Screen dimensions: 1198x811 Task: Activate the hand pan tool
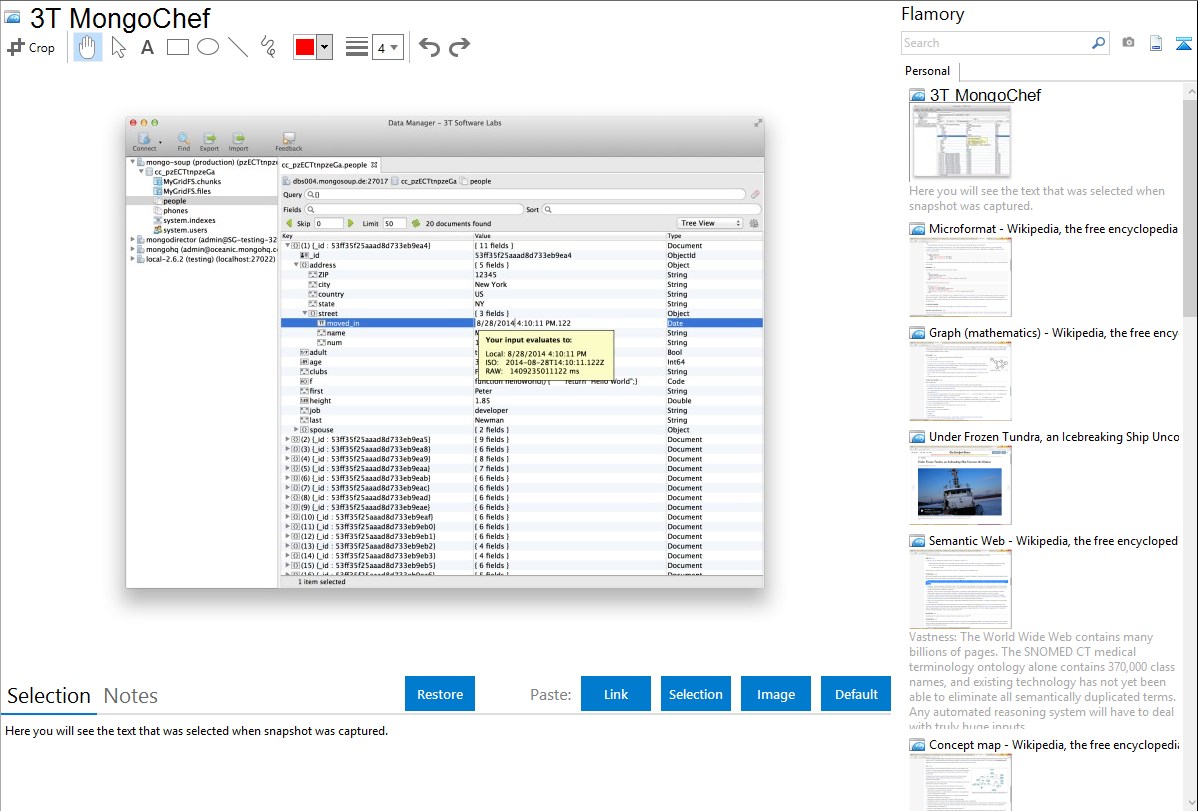(x=88, y=47)
